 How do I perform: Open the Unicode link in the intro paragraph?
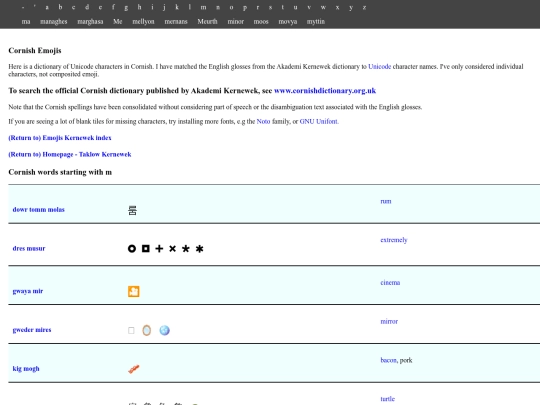(380, 66)
